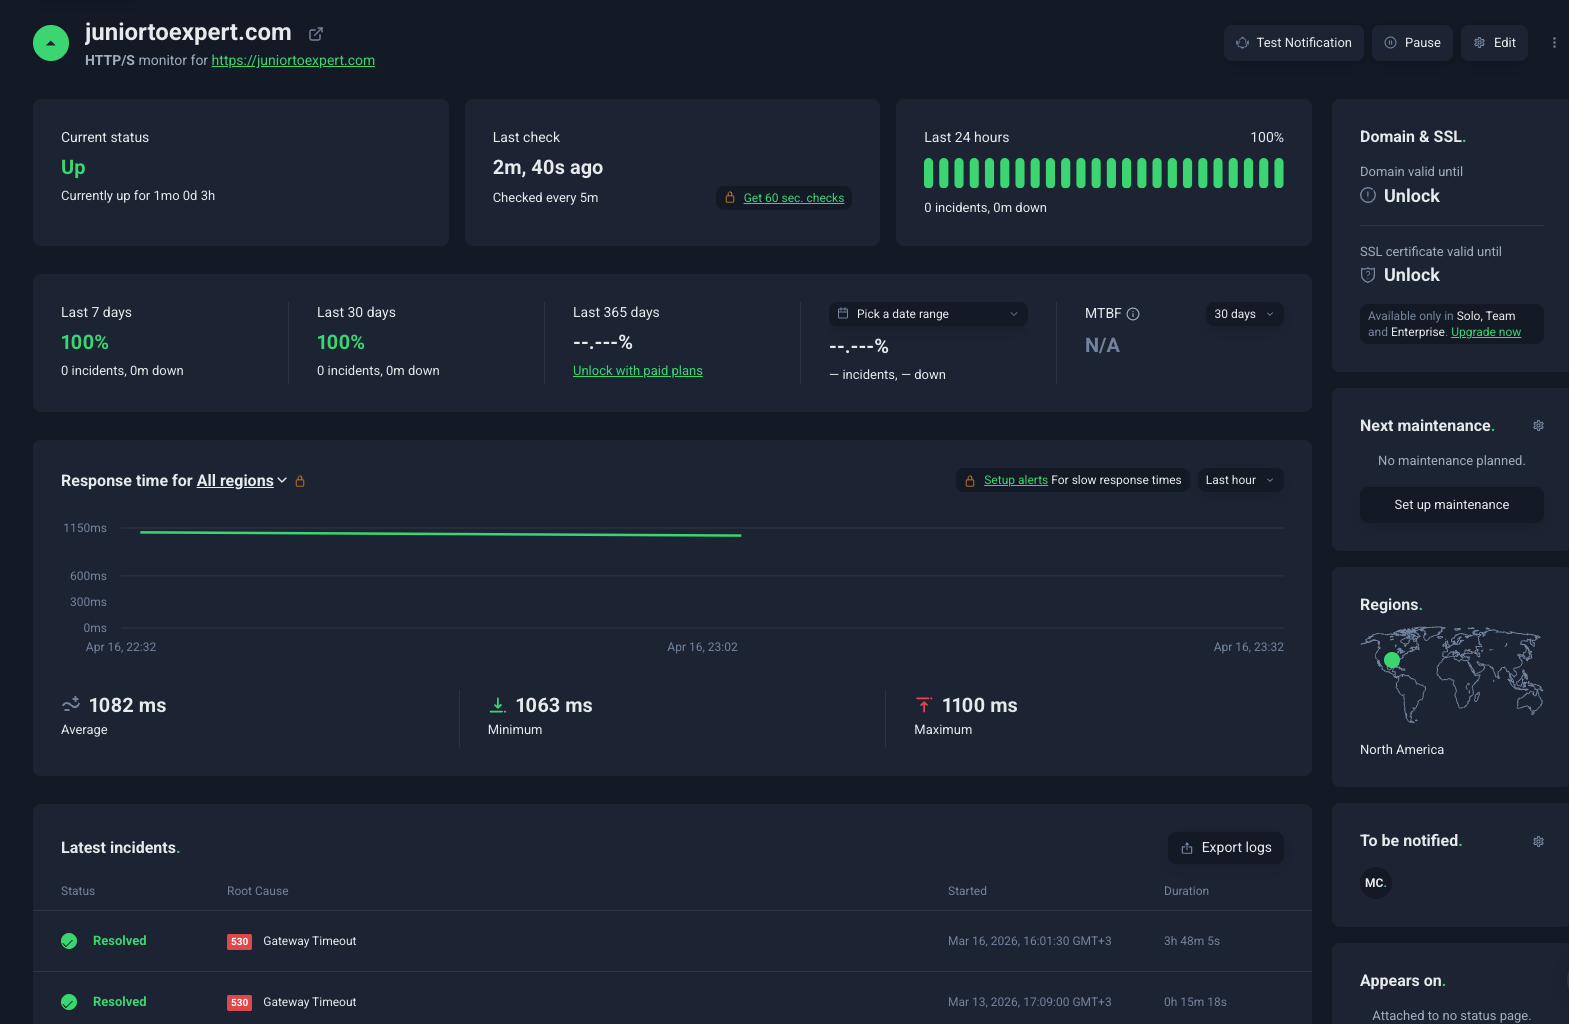Click the maximum response time upload icon

[924, 705]
